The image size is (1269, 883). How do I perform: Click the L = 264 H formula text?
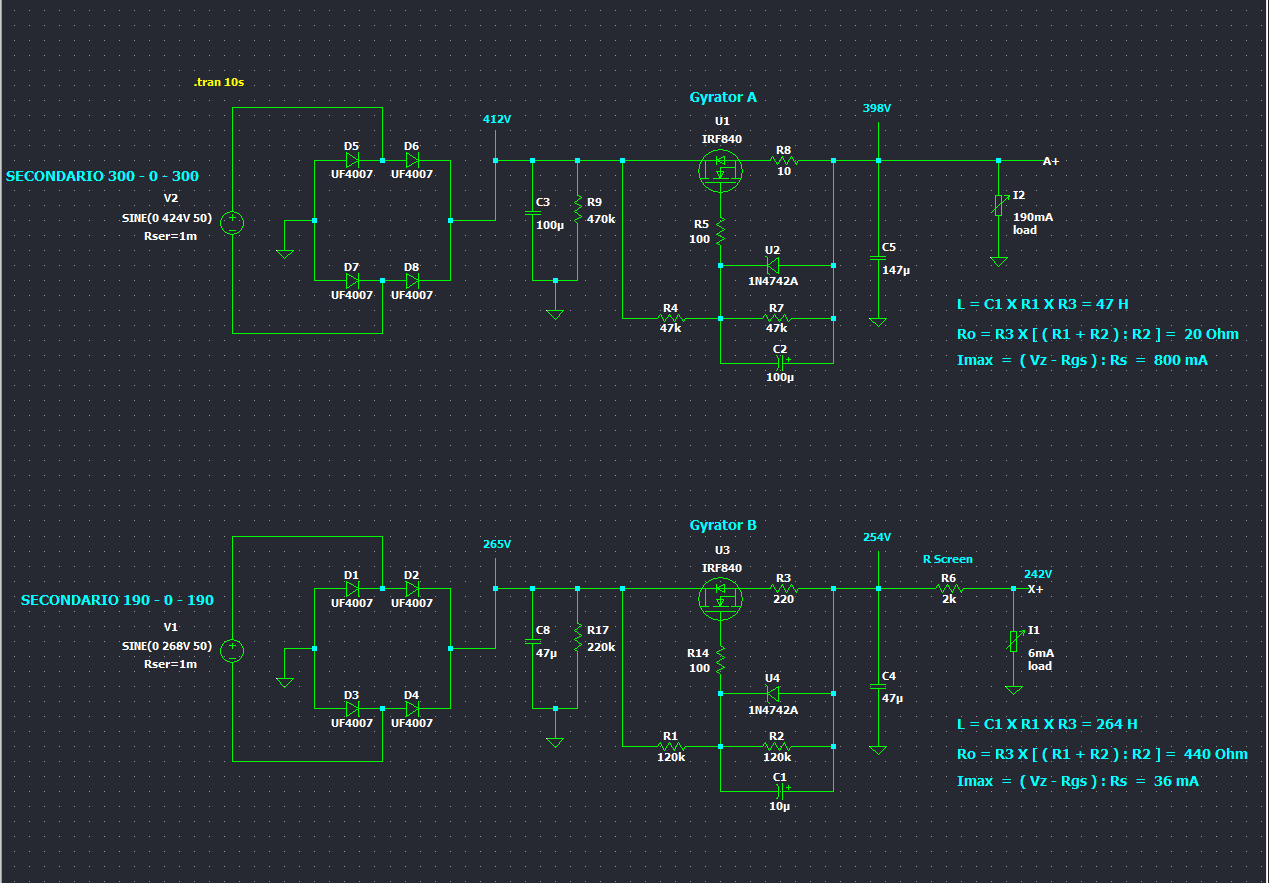[x=1046, y=724]
